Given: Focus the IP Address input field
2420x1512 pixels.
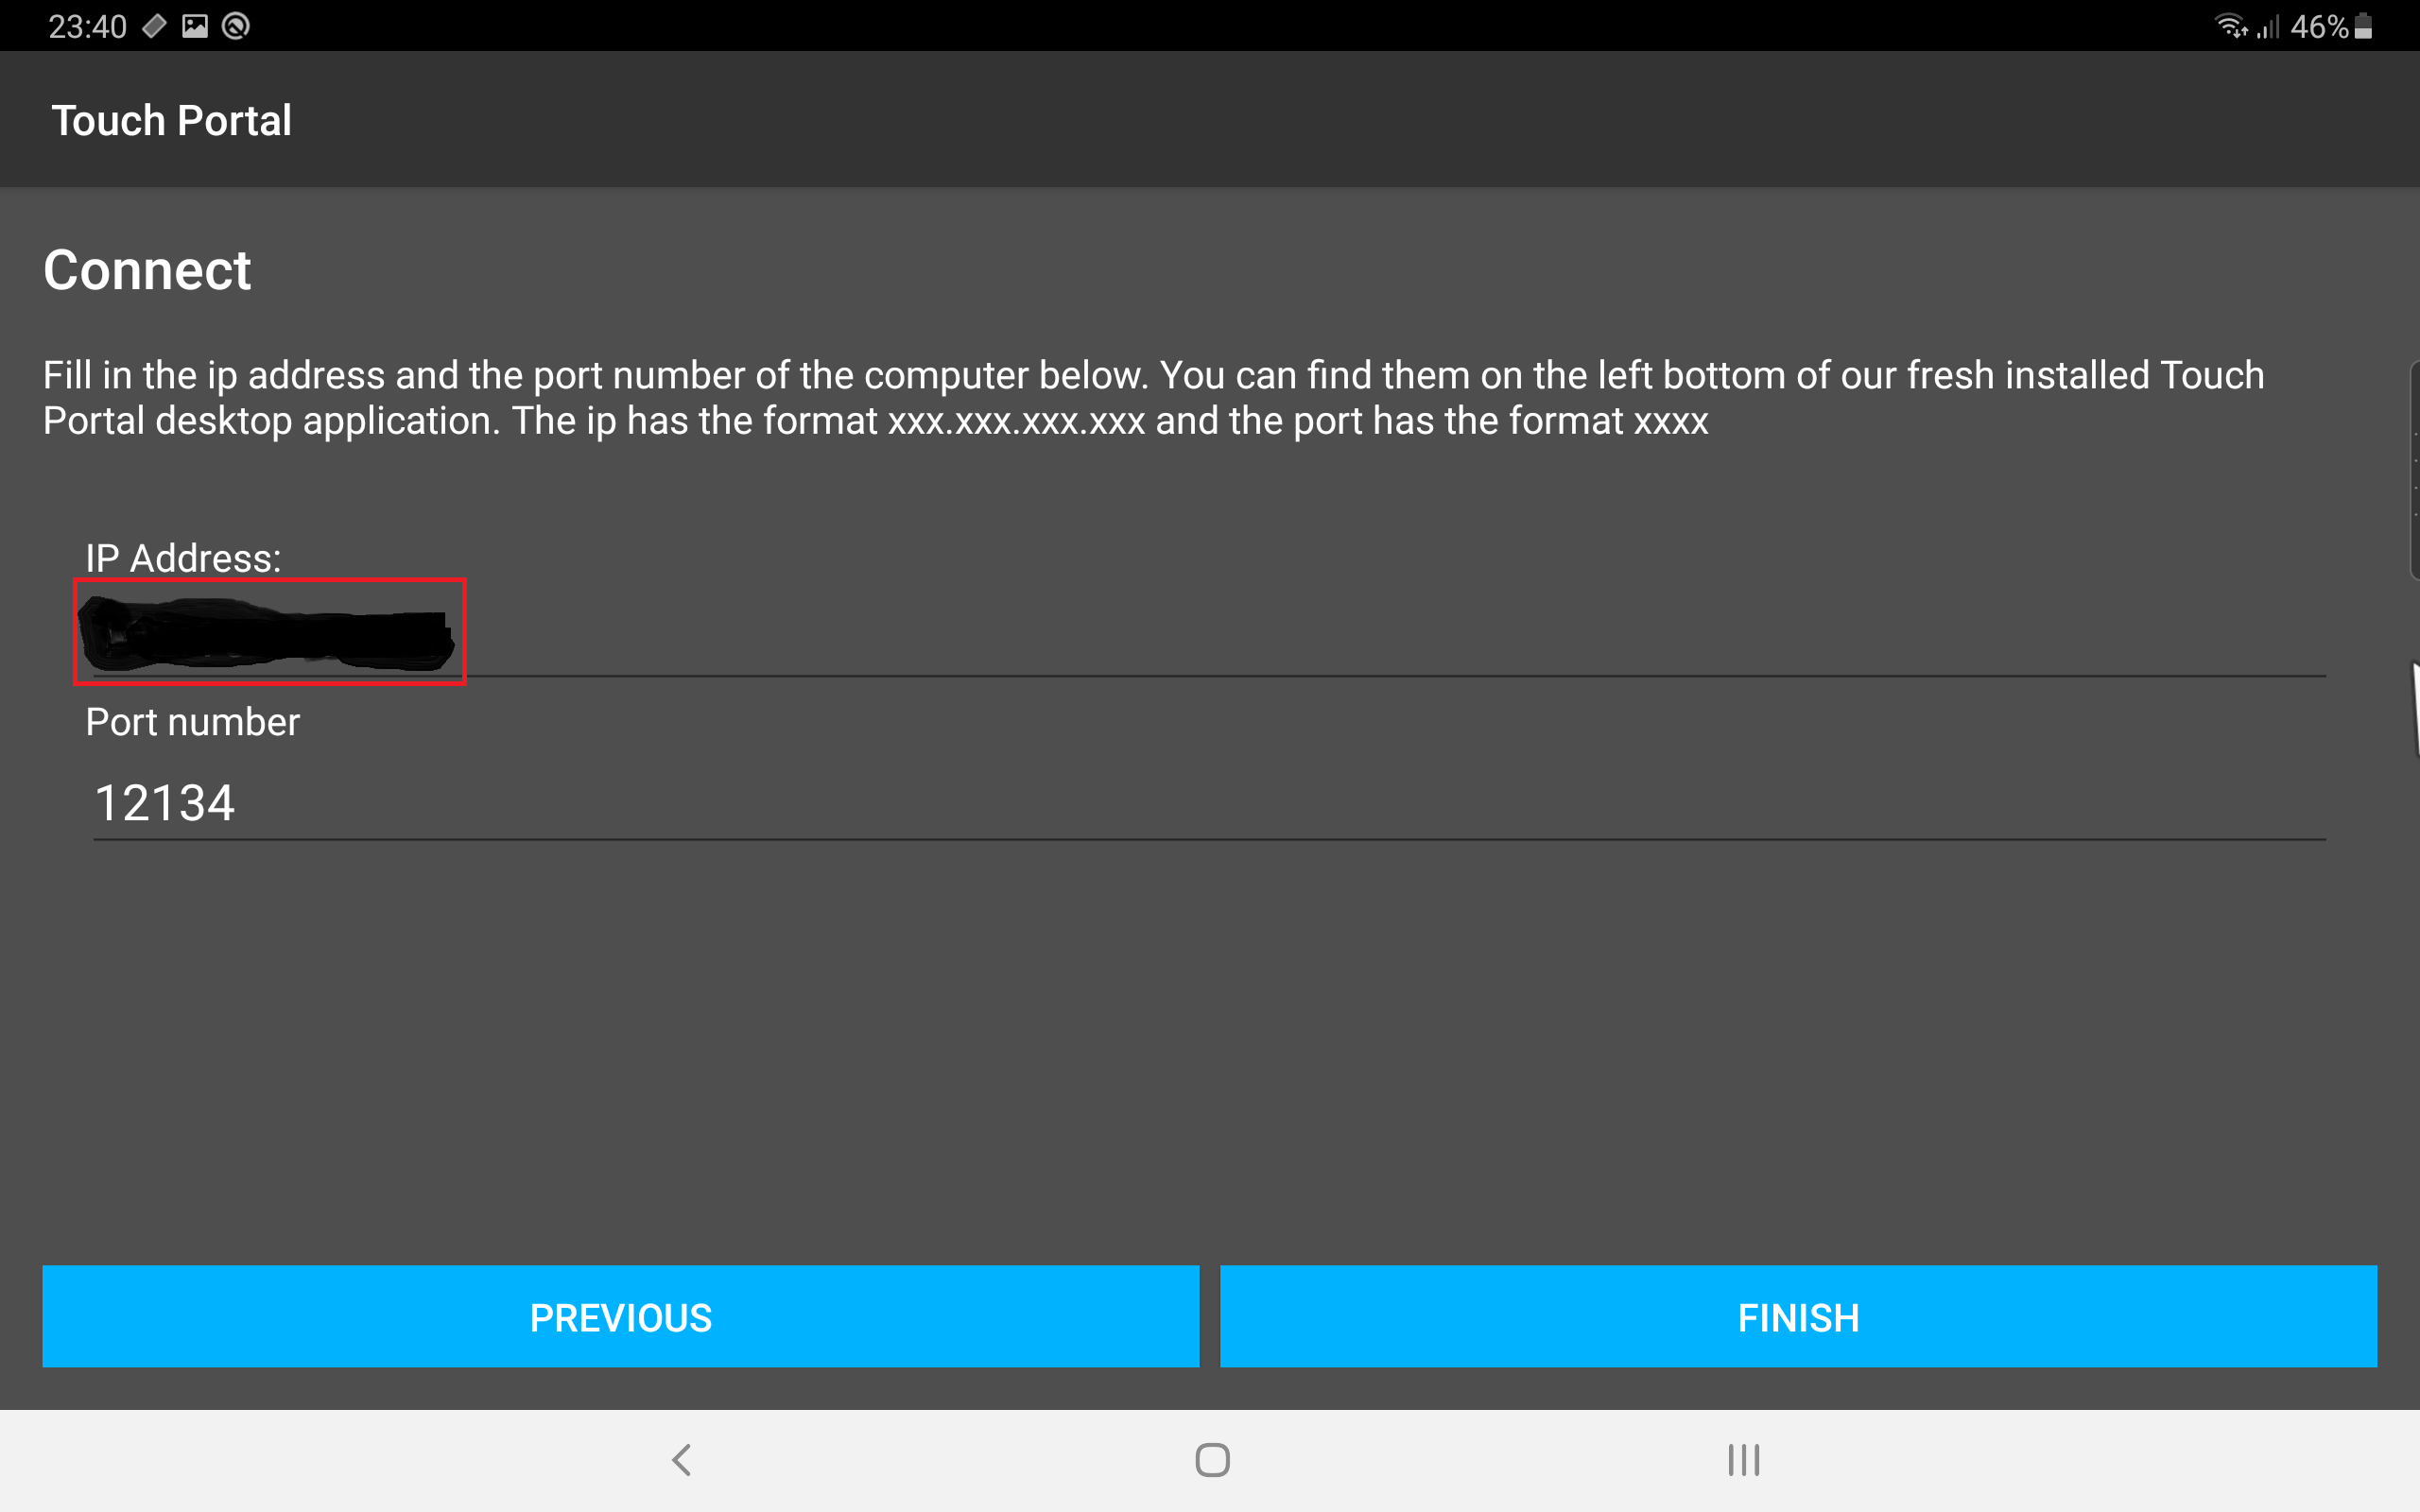Looking at the screenshot, I should (x=1209, y=633).
